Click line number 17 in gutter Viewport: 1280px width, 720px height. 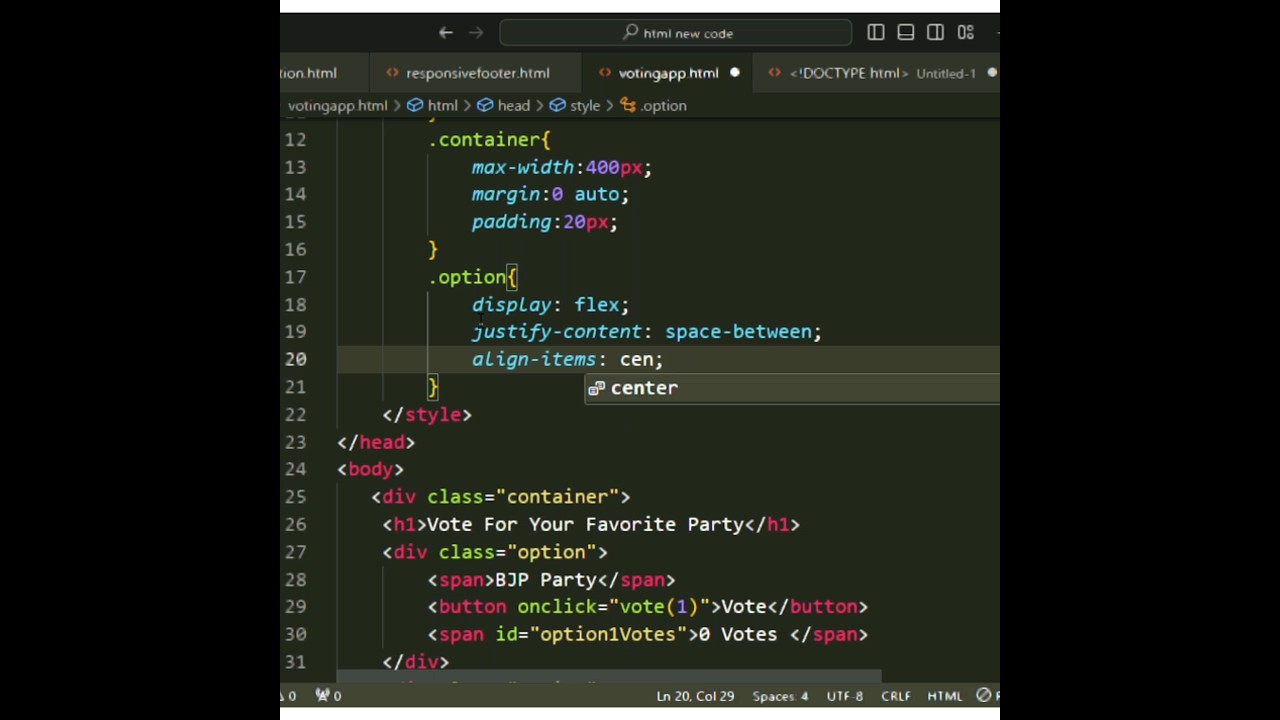click(x=295, y=277)
